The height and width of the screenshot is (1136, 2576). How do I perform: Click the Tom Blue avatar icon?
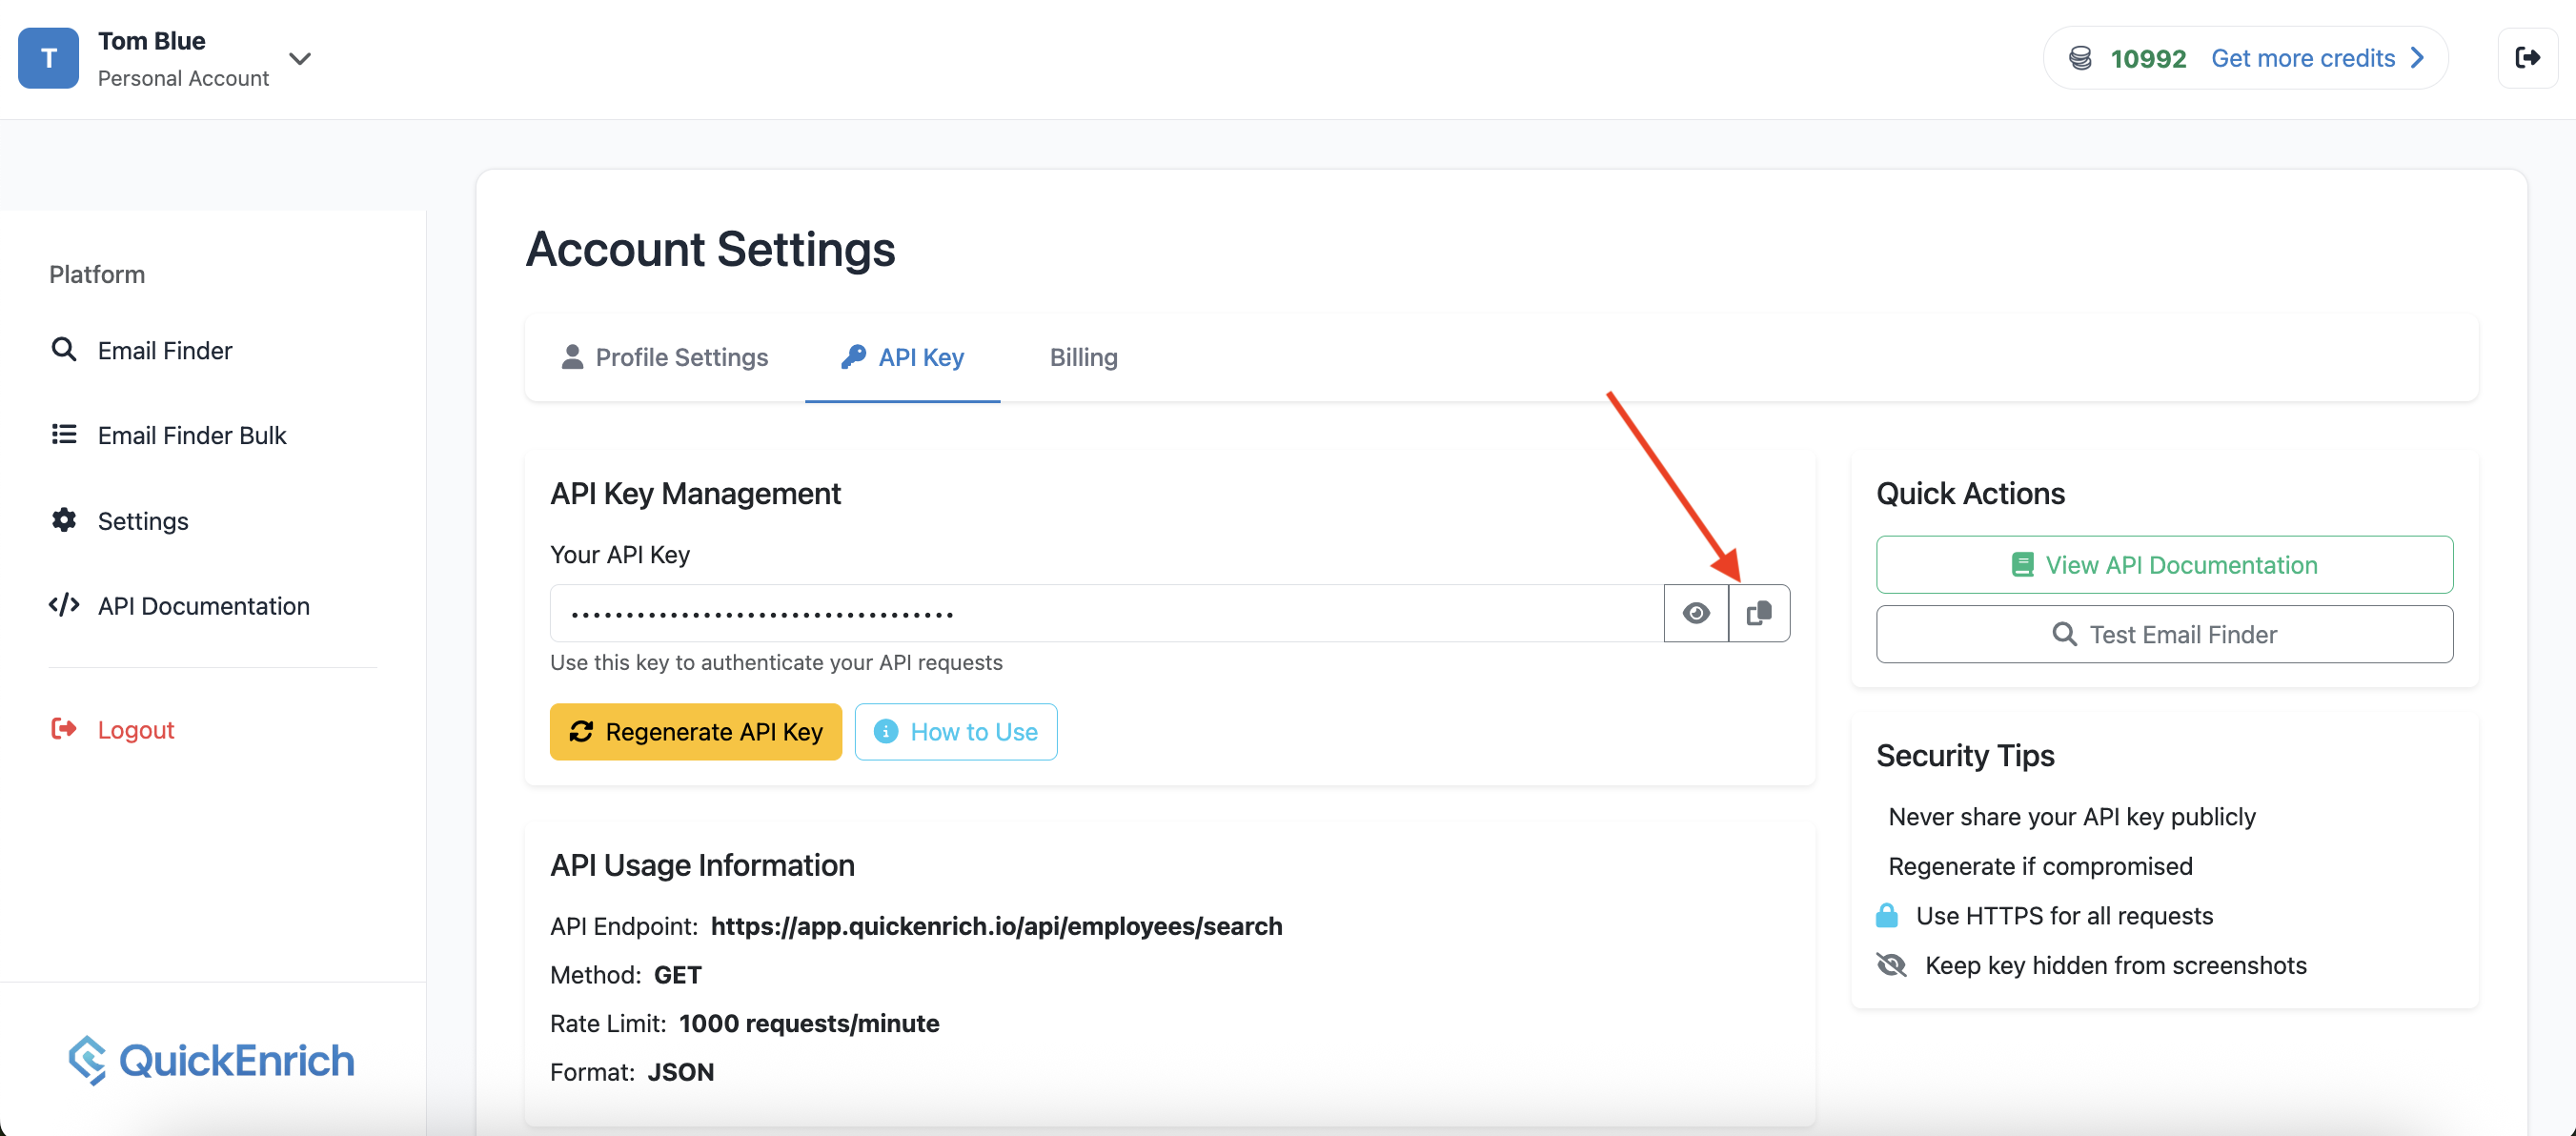tap(48, 58)
